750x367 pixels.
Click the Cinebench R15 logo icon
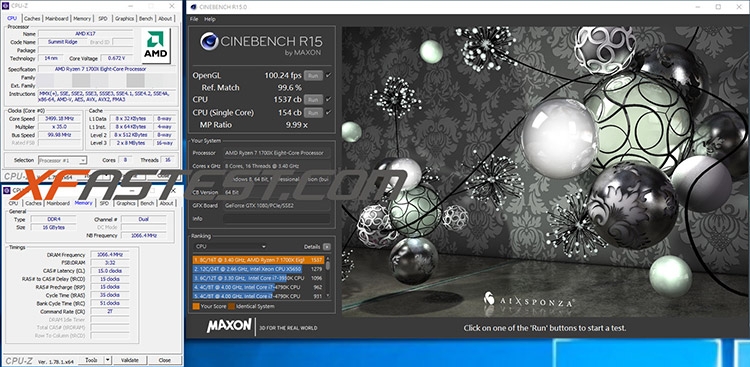pyautogui.click(x=210, y=42)
